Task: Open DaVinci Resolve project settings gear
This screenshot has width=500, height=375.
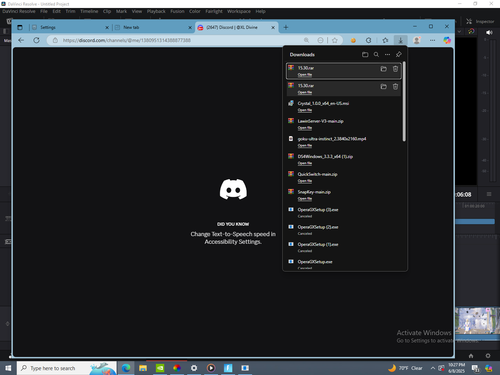Action: (488, 356)
